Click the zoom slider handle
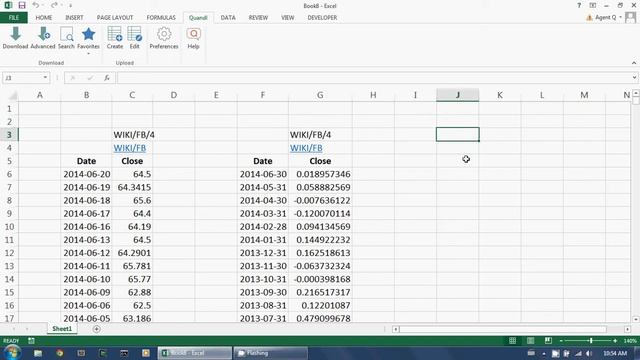640x360 pixels. [x=591, y=340]
